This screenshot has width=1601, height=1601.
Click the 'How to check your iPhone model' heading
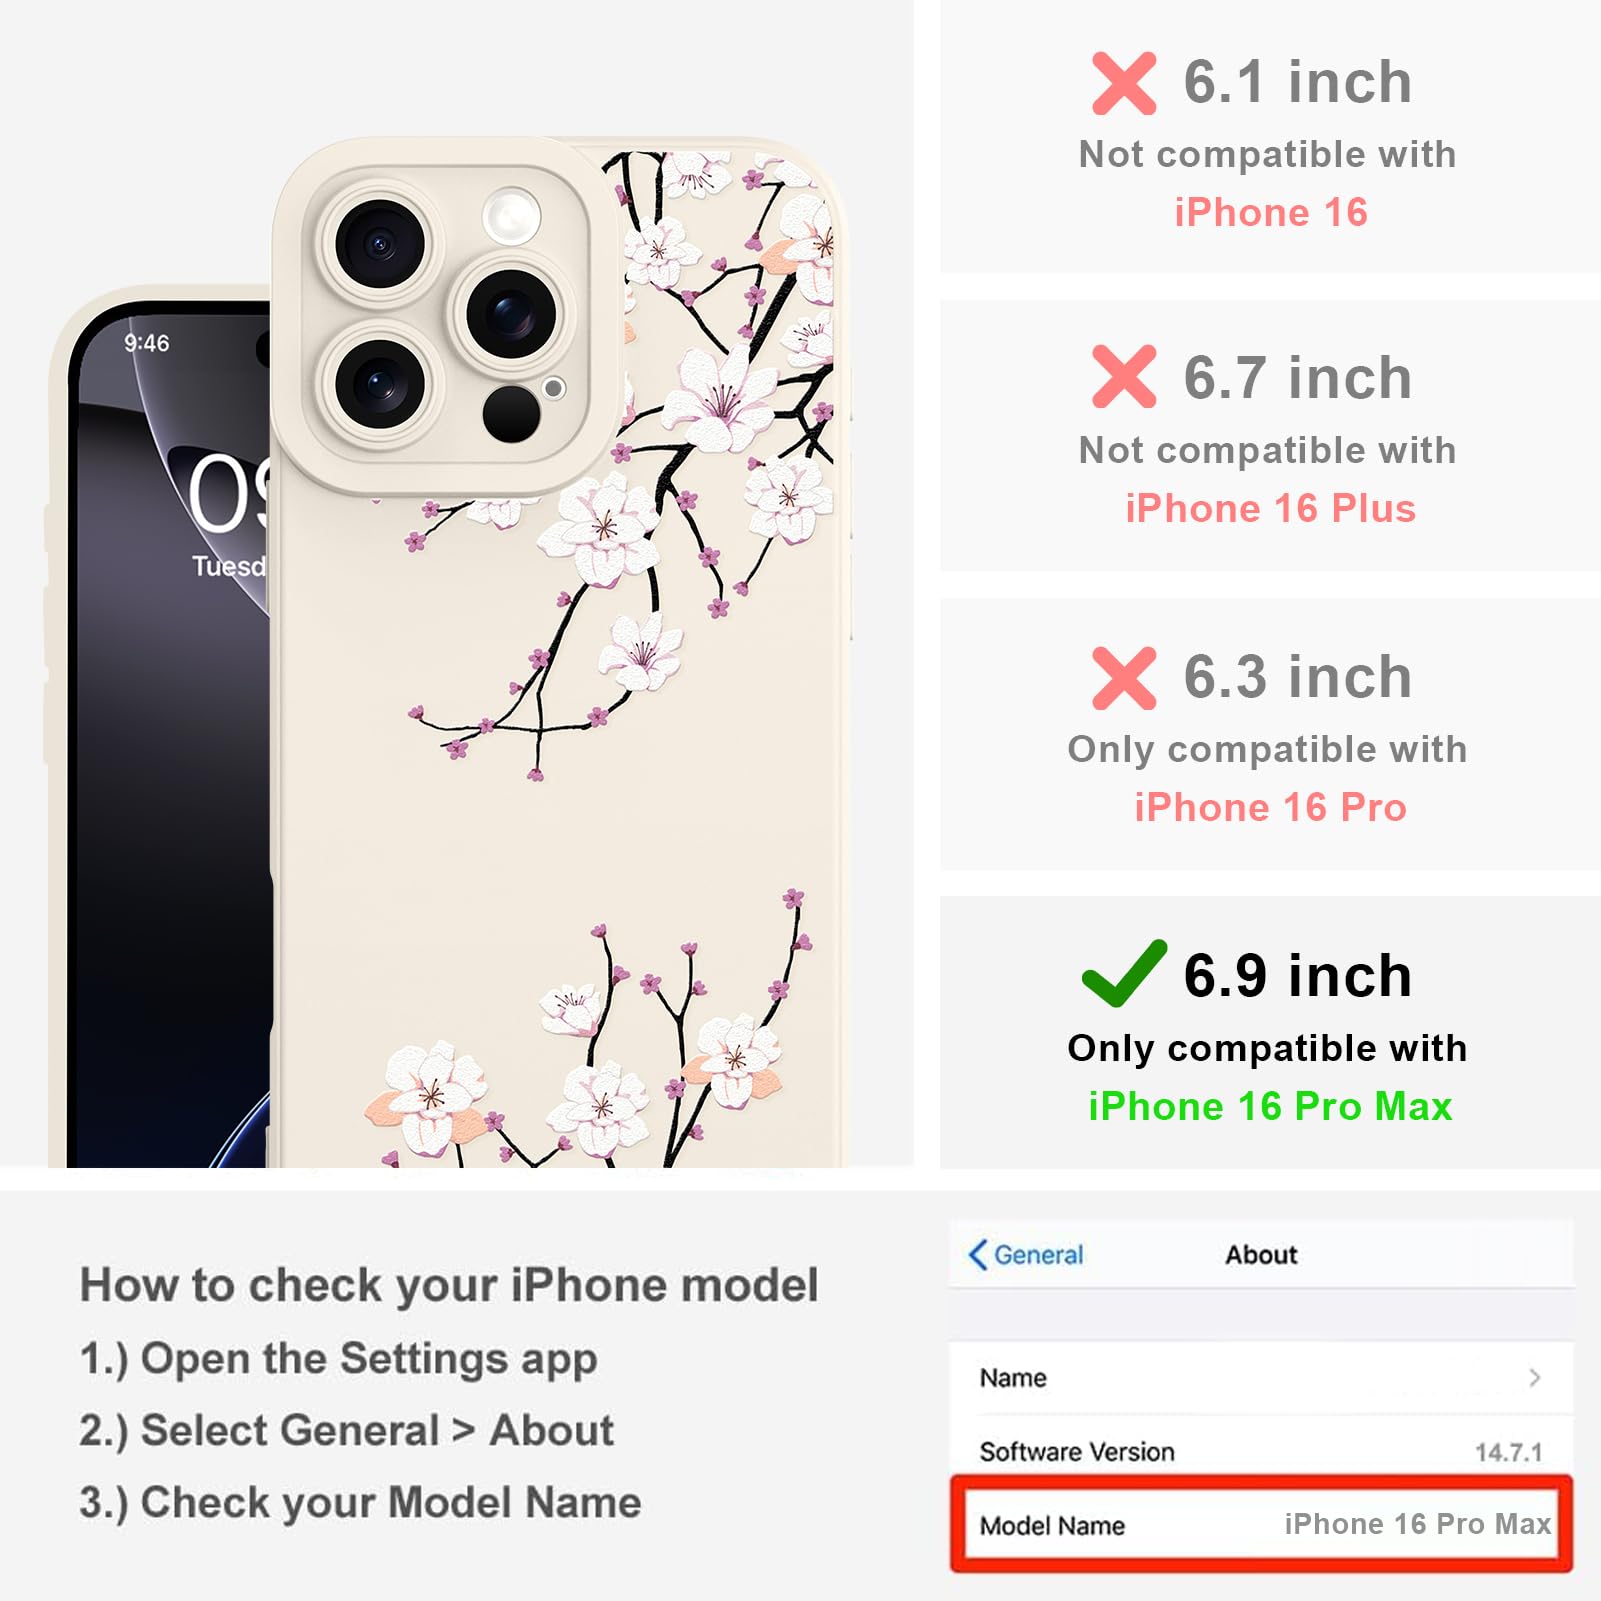449,1285
